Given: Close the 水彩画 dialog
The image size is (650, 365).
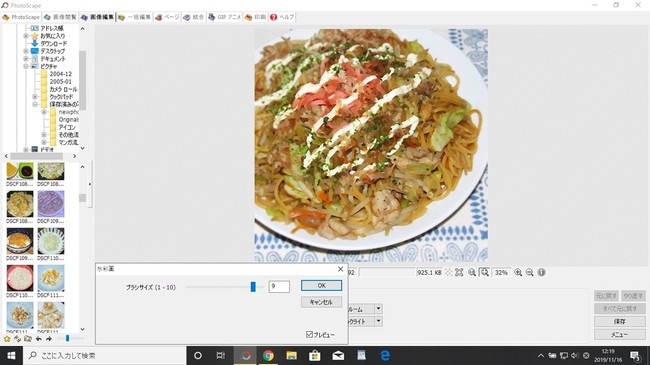Looking at the screenshot, I should (x=340, y=269).
